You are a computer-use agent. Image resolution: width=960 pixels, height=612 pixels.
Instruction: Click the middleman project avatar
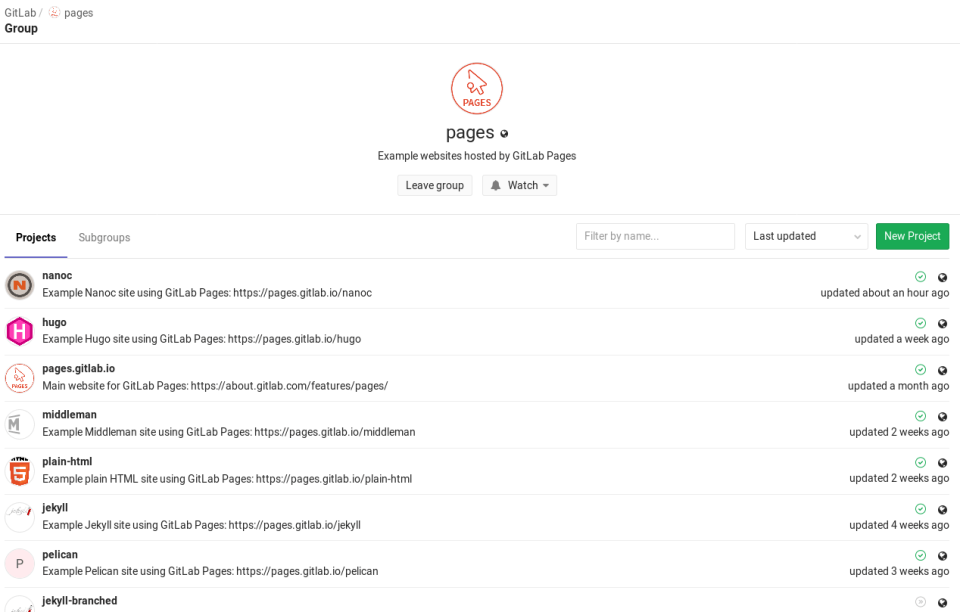[19, 424]
